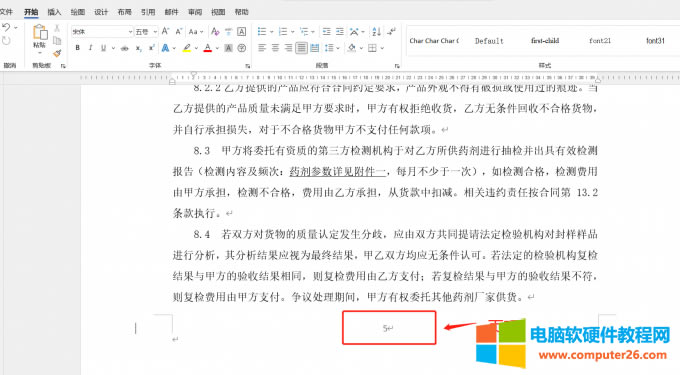The image size is (680, 375).
Task: Click the 粘贴 paste button
Action: [x=39, y=37]
